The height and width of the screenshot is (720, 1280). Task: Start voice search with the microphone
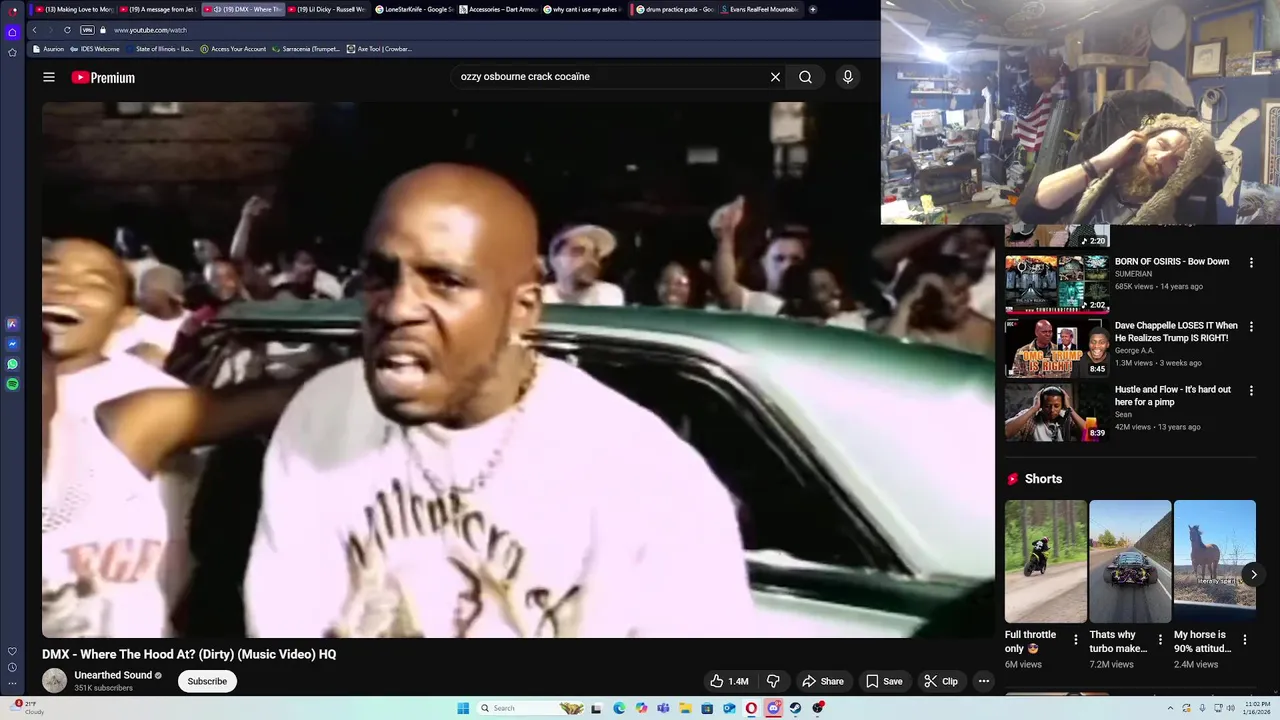[x=848, y=77]
